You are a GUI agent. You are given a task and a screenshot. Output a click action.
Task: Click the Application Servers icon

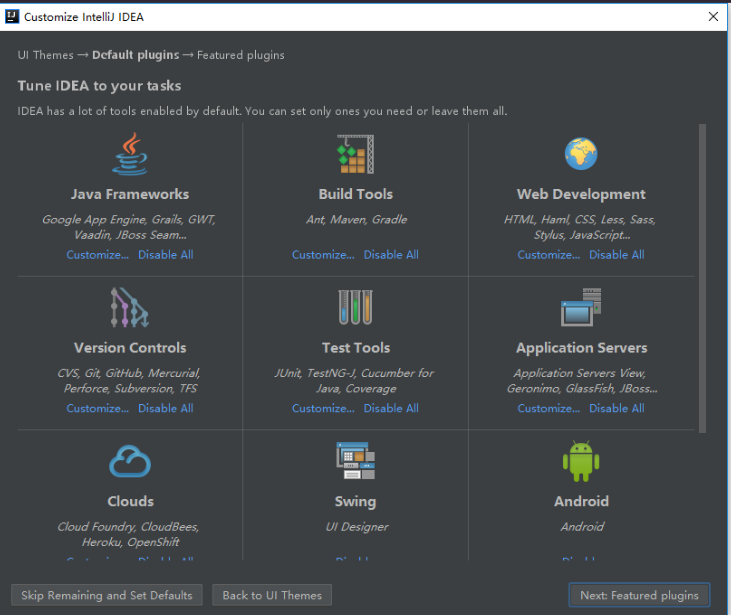click(x=581, y=307)
